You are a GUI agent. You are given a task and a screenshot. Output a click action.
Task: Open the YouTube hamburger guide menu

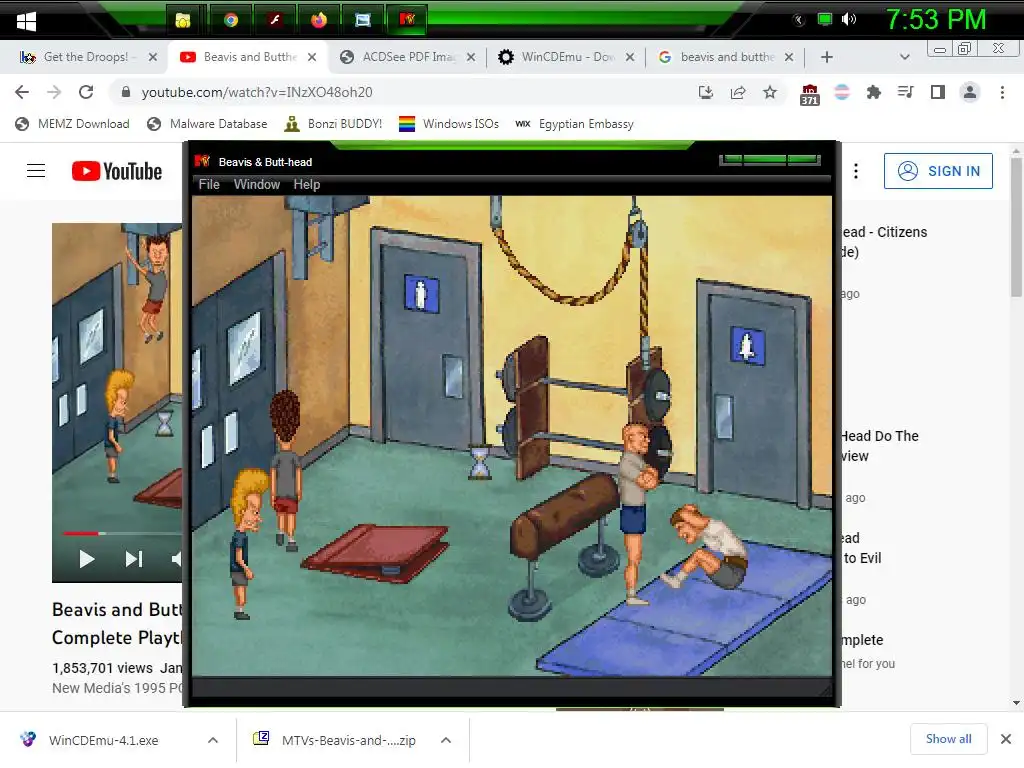point(36,171)
